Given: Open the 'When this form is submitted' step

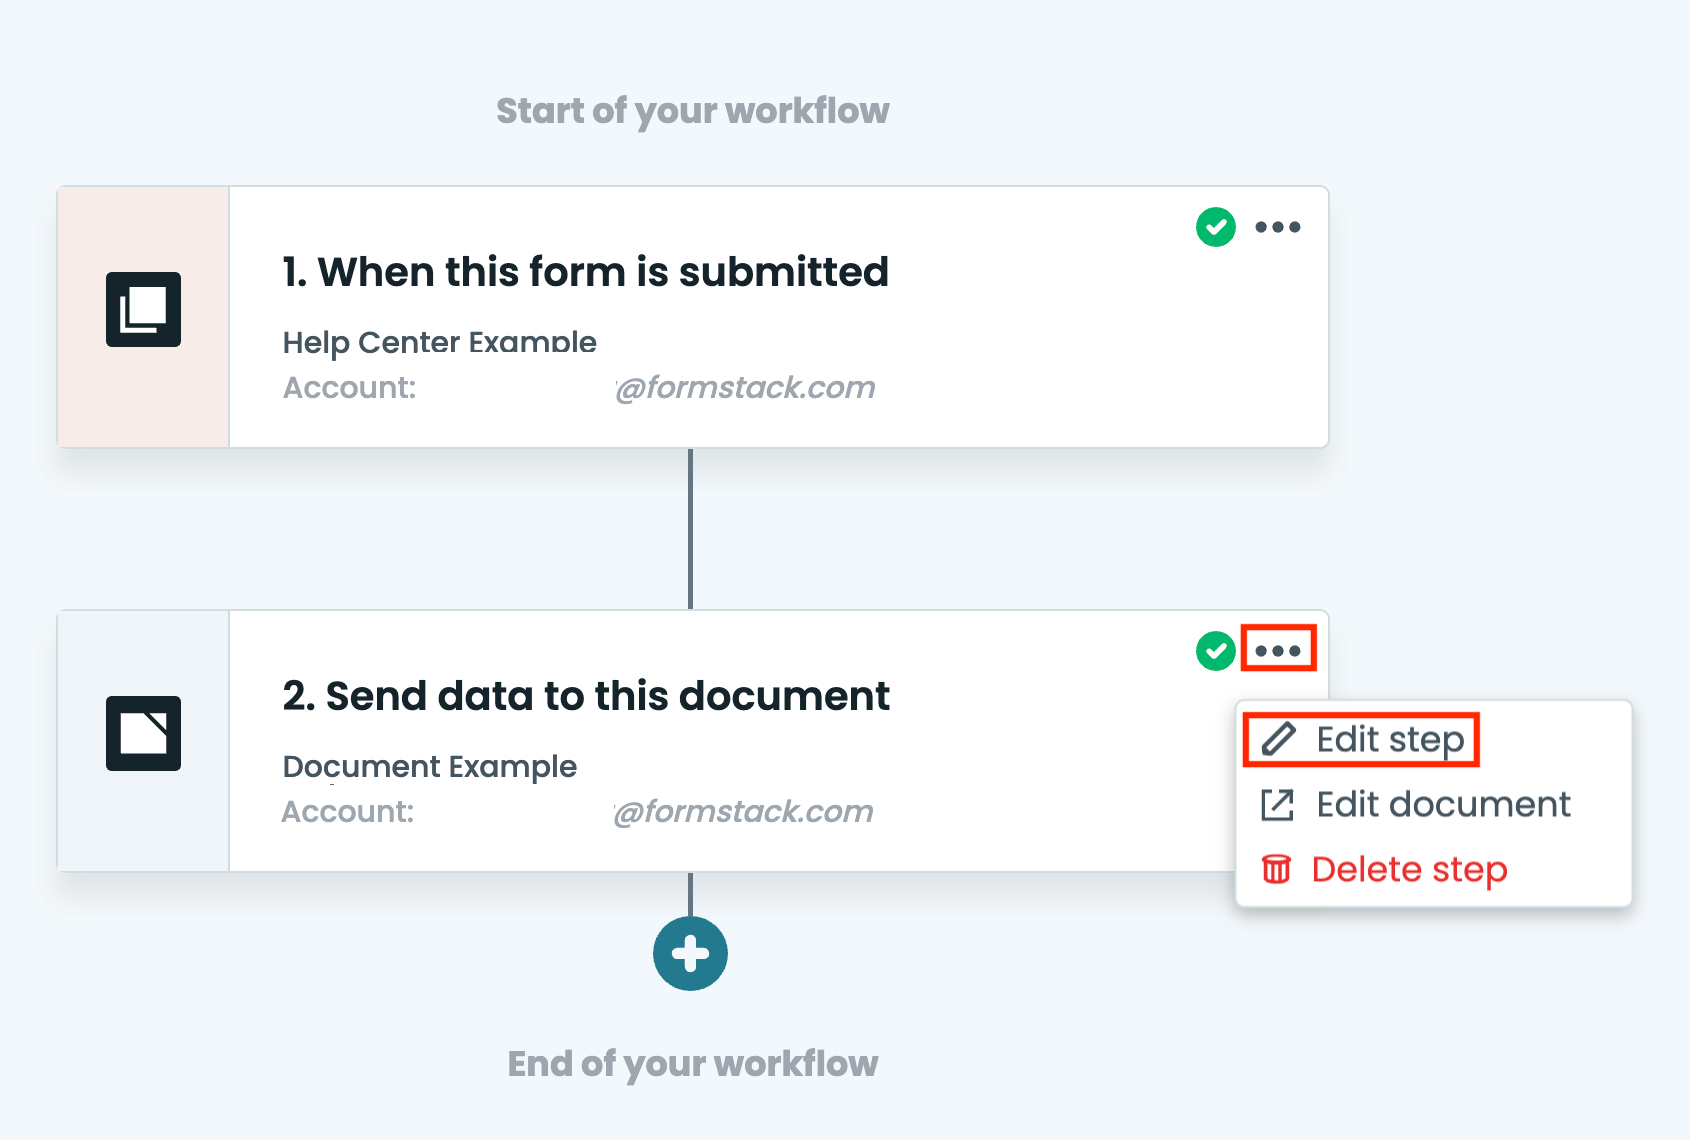Looking at the screenshot, I should [x=585, y=272].
